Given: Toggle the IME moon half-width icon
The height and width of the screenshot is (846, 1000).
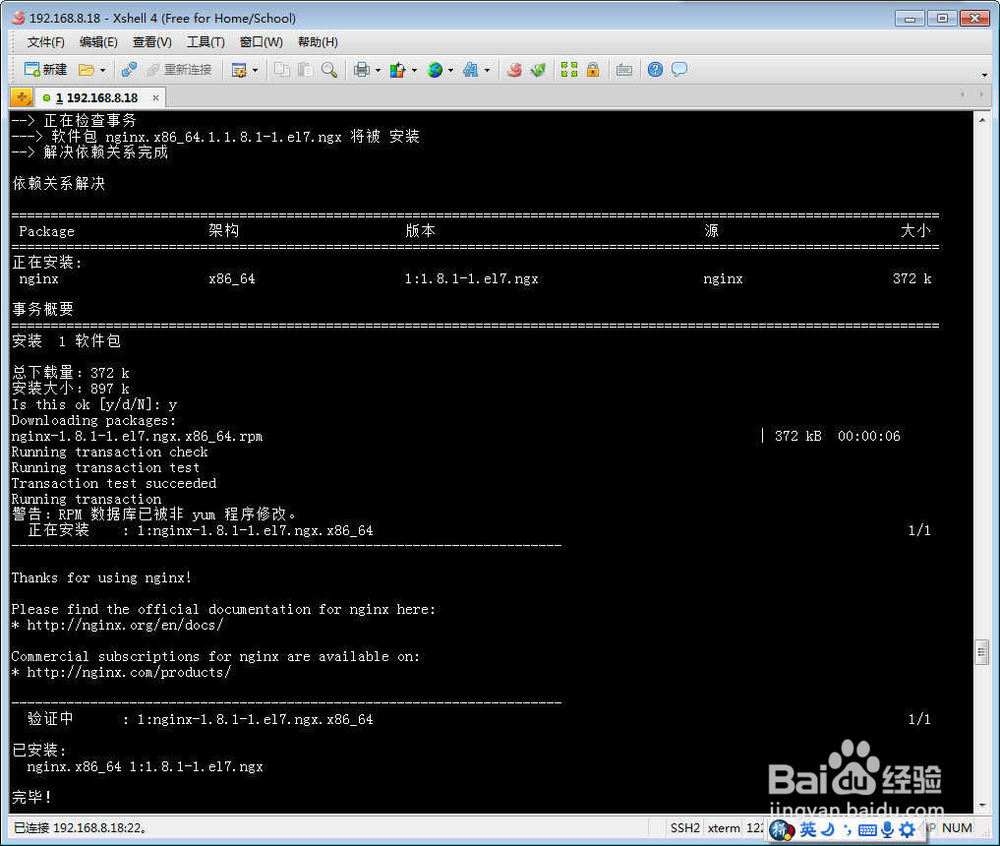Looking at the screenshot, I should point(828,829).
